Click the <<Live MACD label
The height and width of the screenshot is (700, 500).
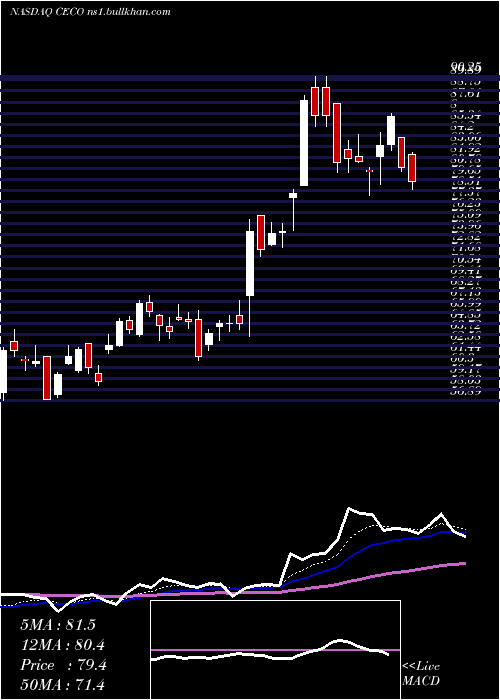(421, 674)
